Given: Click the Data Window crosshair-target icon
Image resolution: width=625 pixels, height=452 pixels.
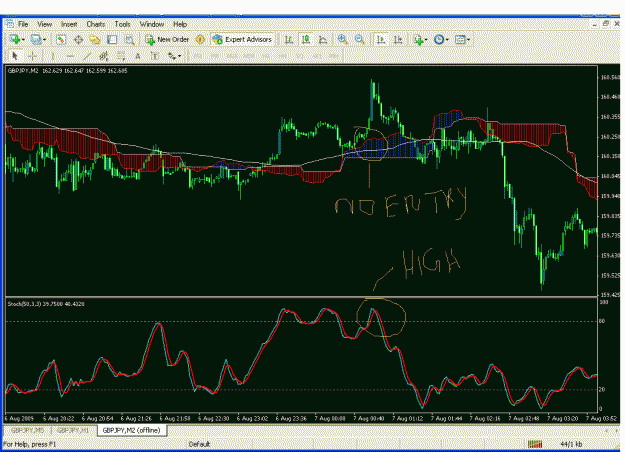Looking at the screenshot, I should pyautogui.click(x=78, y=39).
